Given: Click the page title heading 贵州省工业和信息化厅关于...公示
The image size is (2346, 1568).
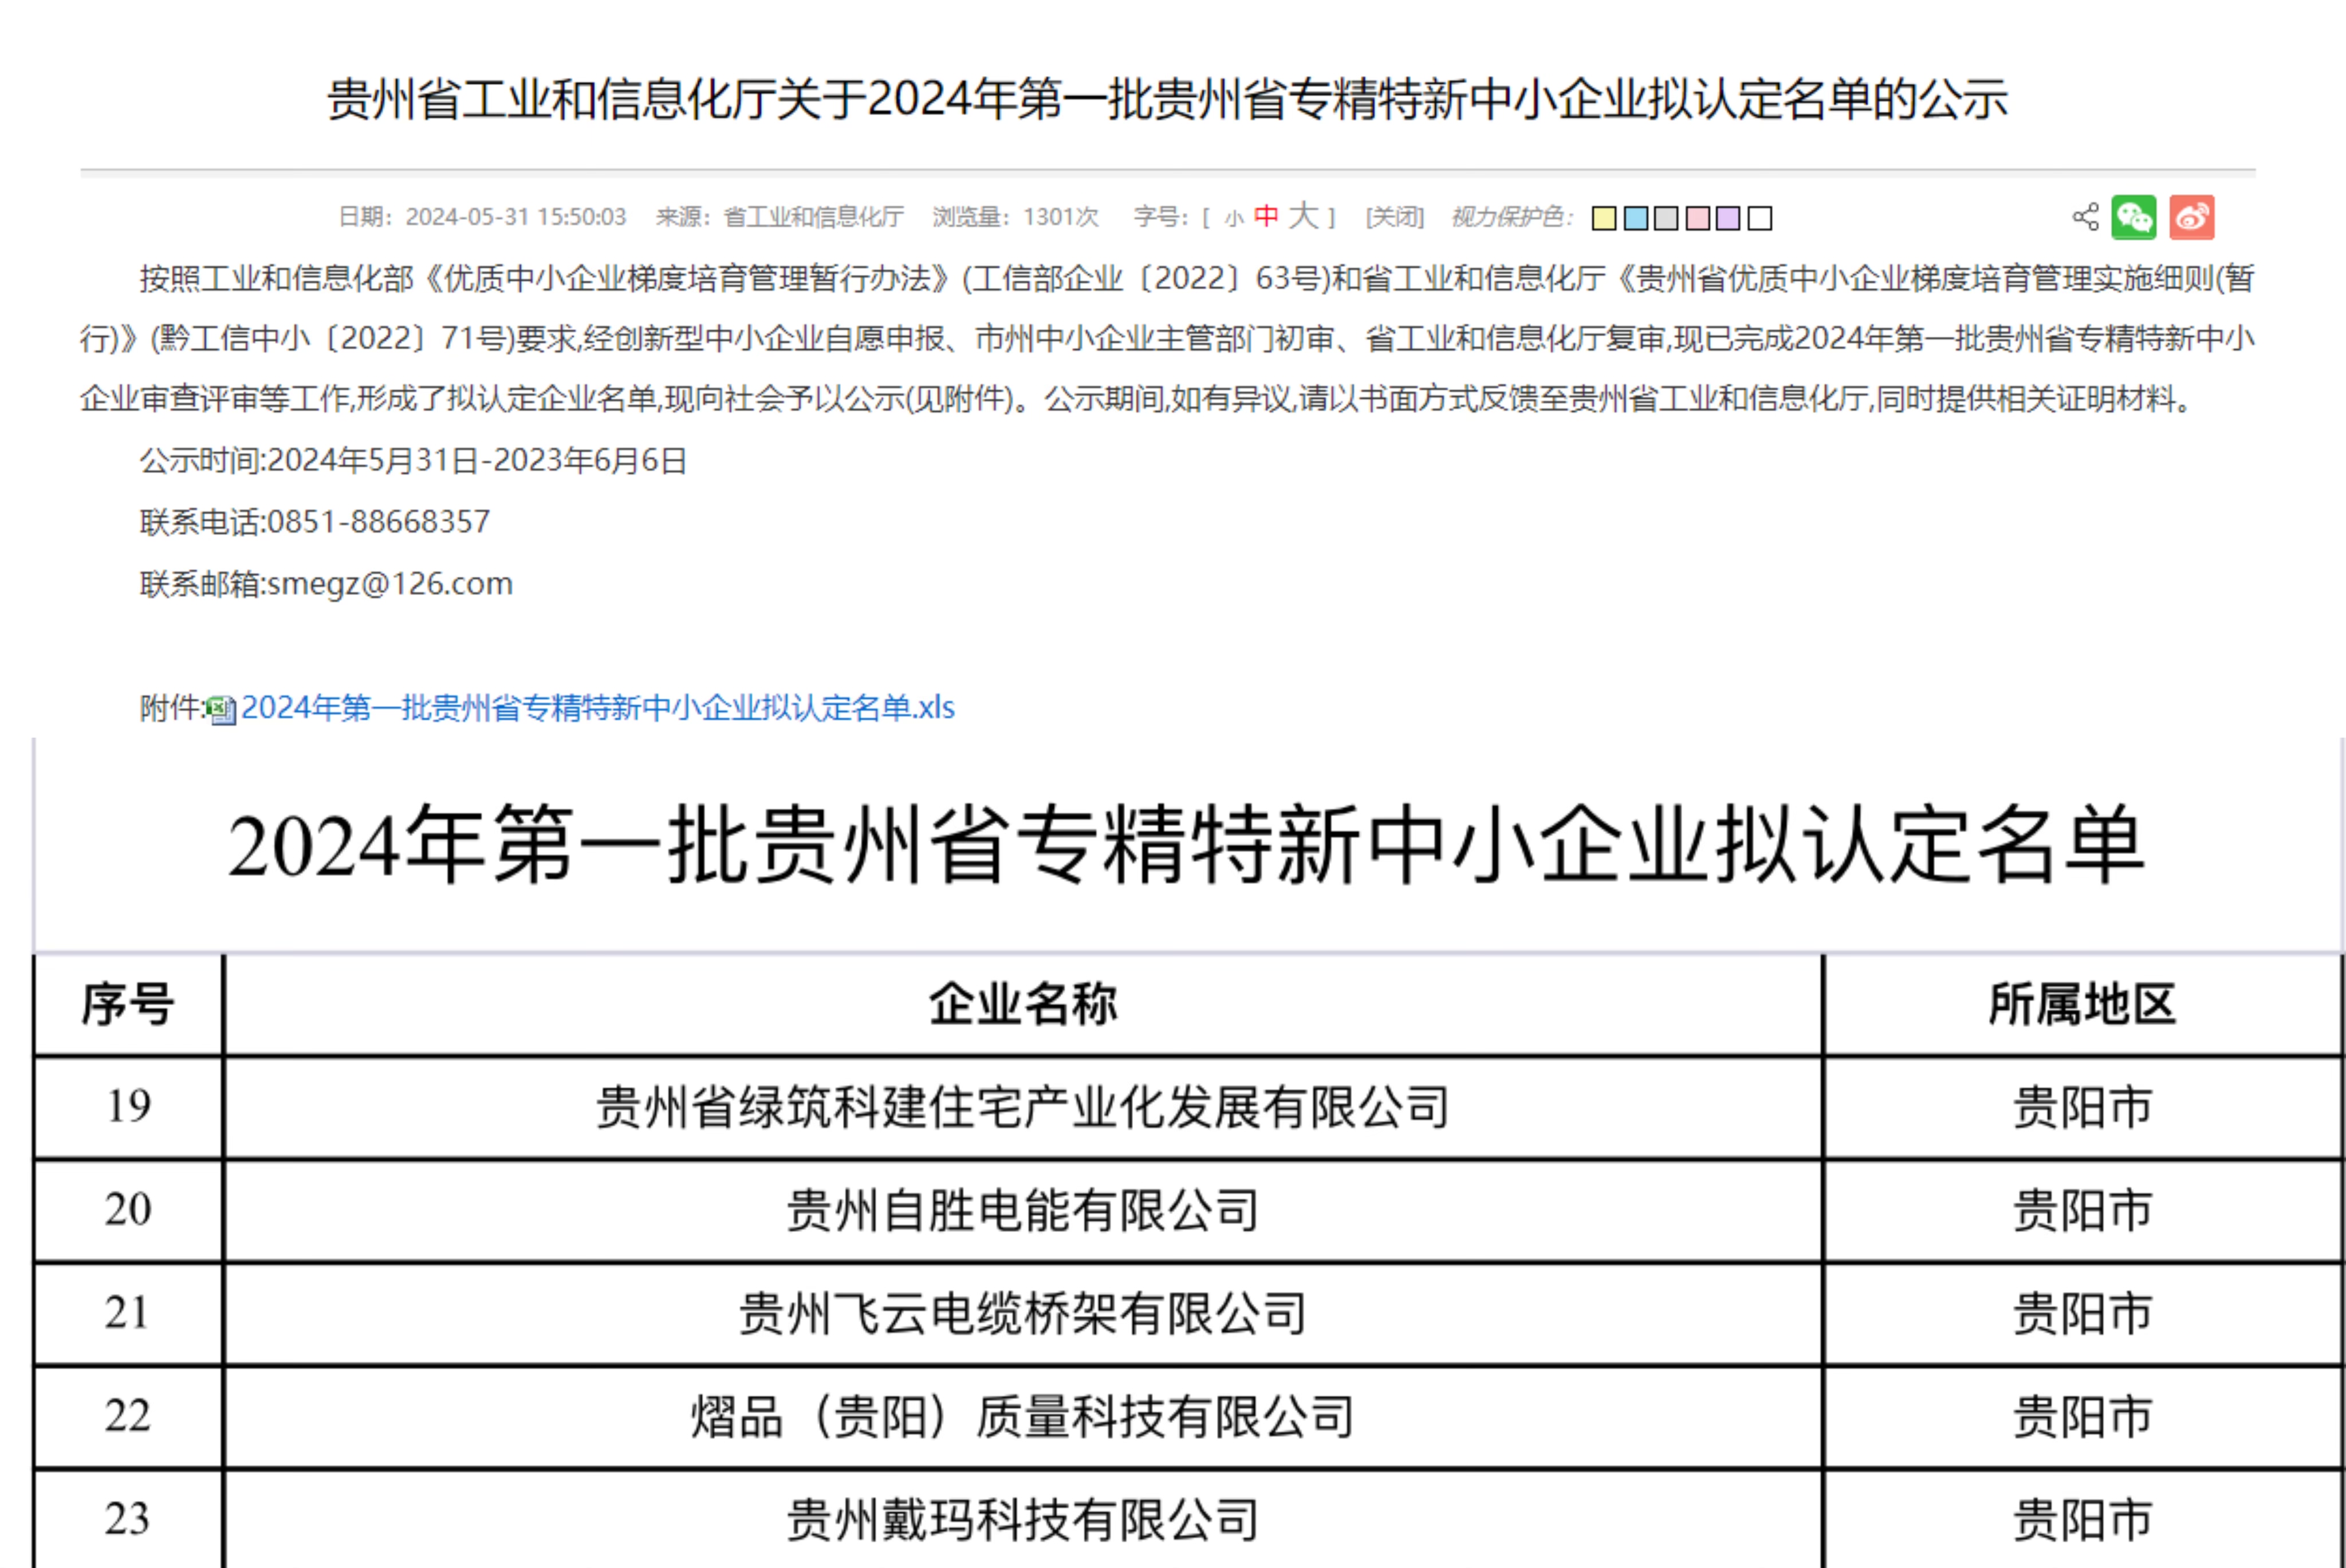Looking at the screenshot, I should [x=1168, y=100].
